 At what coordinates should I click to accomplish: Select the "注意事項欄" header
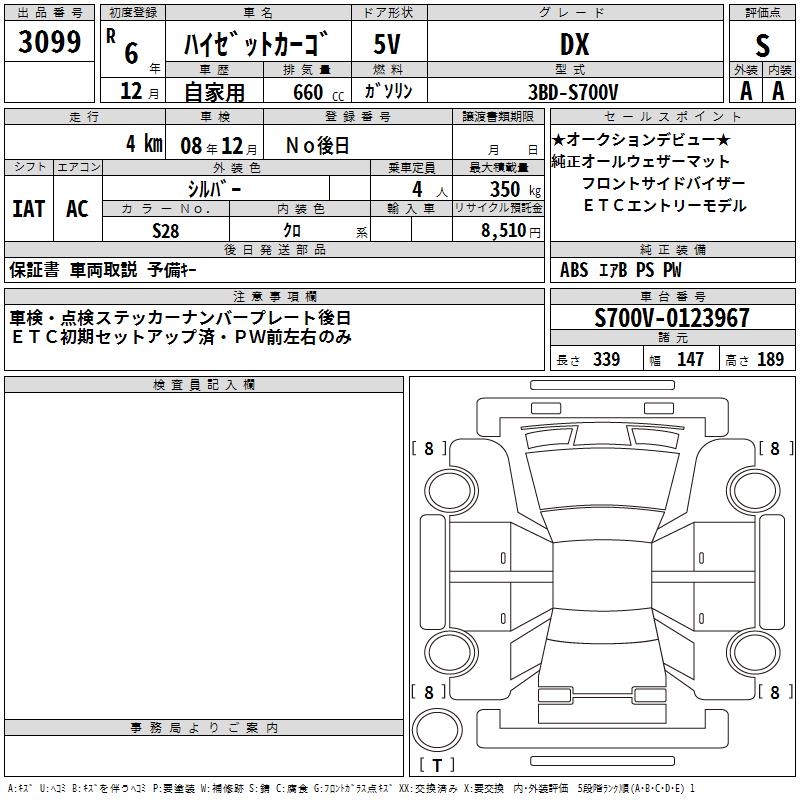[274, 296]
